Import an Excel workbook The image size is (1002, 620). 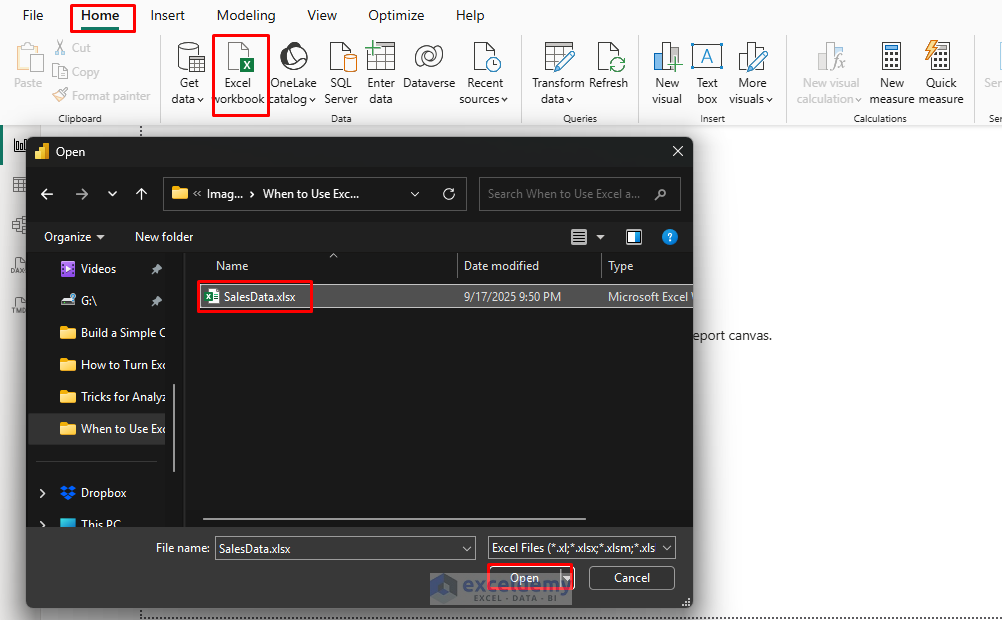240,73
